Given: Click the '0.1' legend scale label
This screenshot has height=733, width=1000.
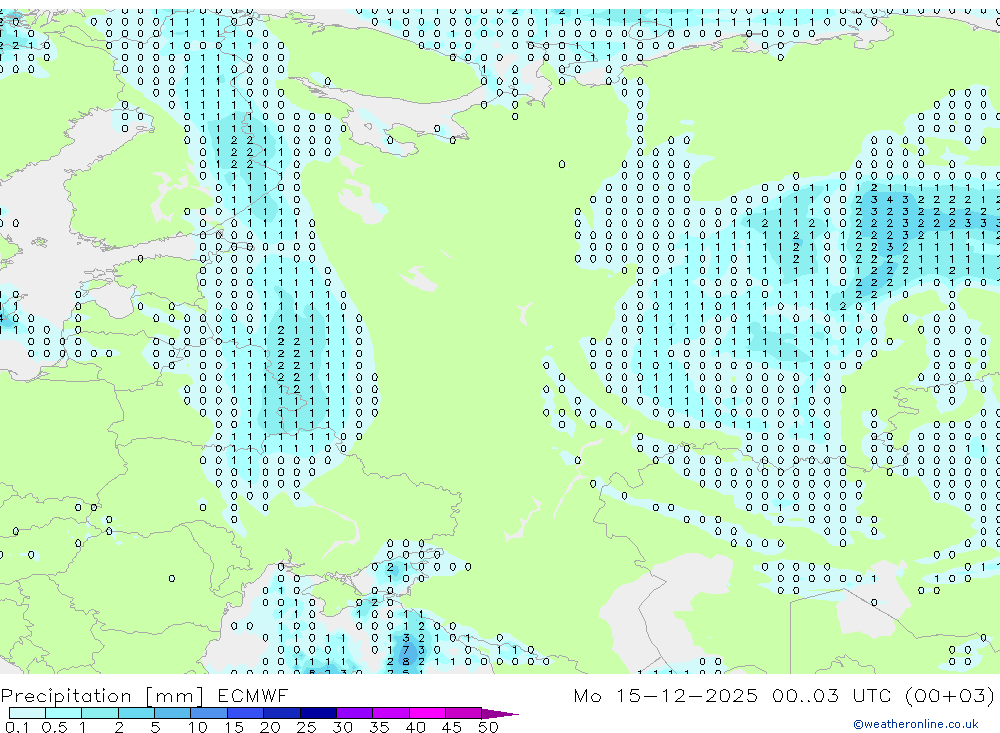Looking at the screenshot, I should point(17,727).
